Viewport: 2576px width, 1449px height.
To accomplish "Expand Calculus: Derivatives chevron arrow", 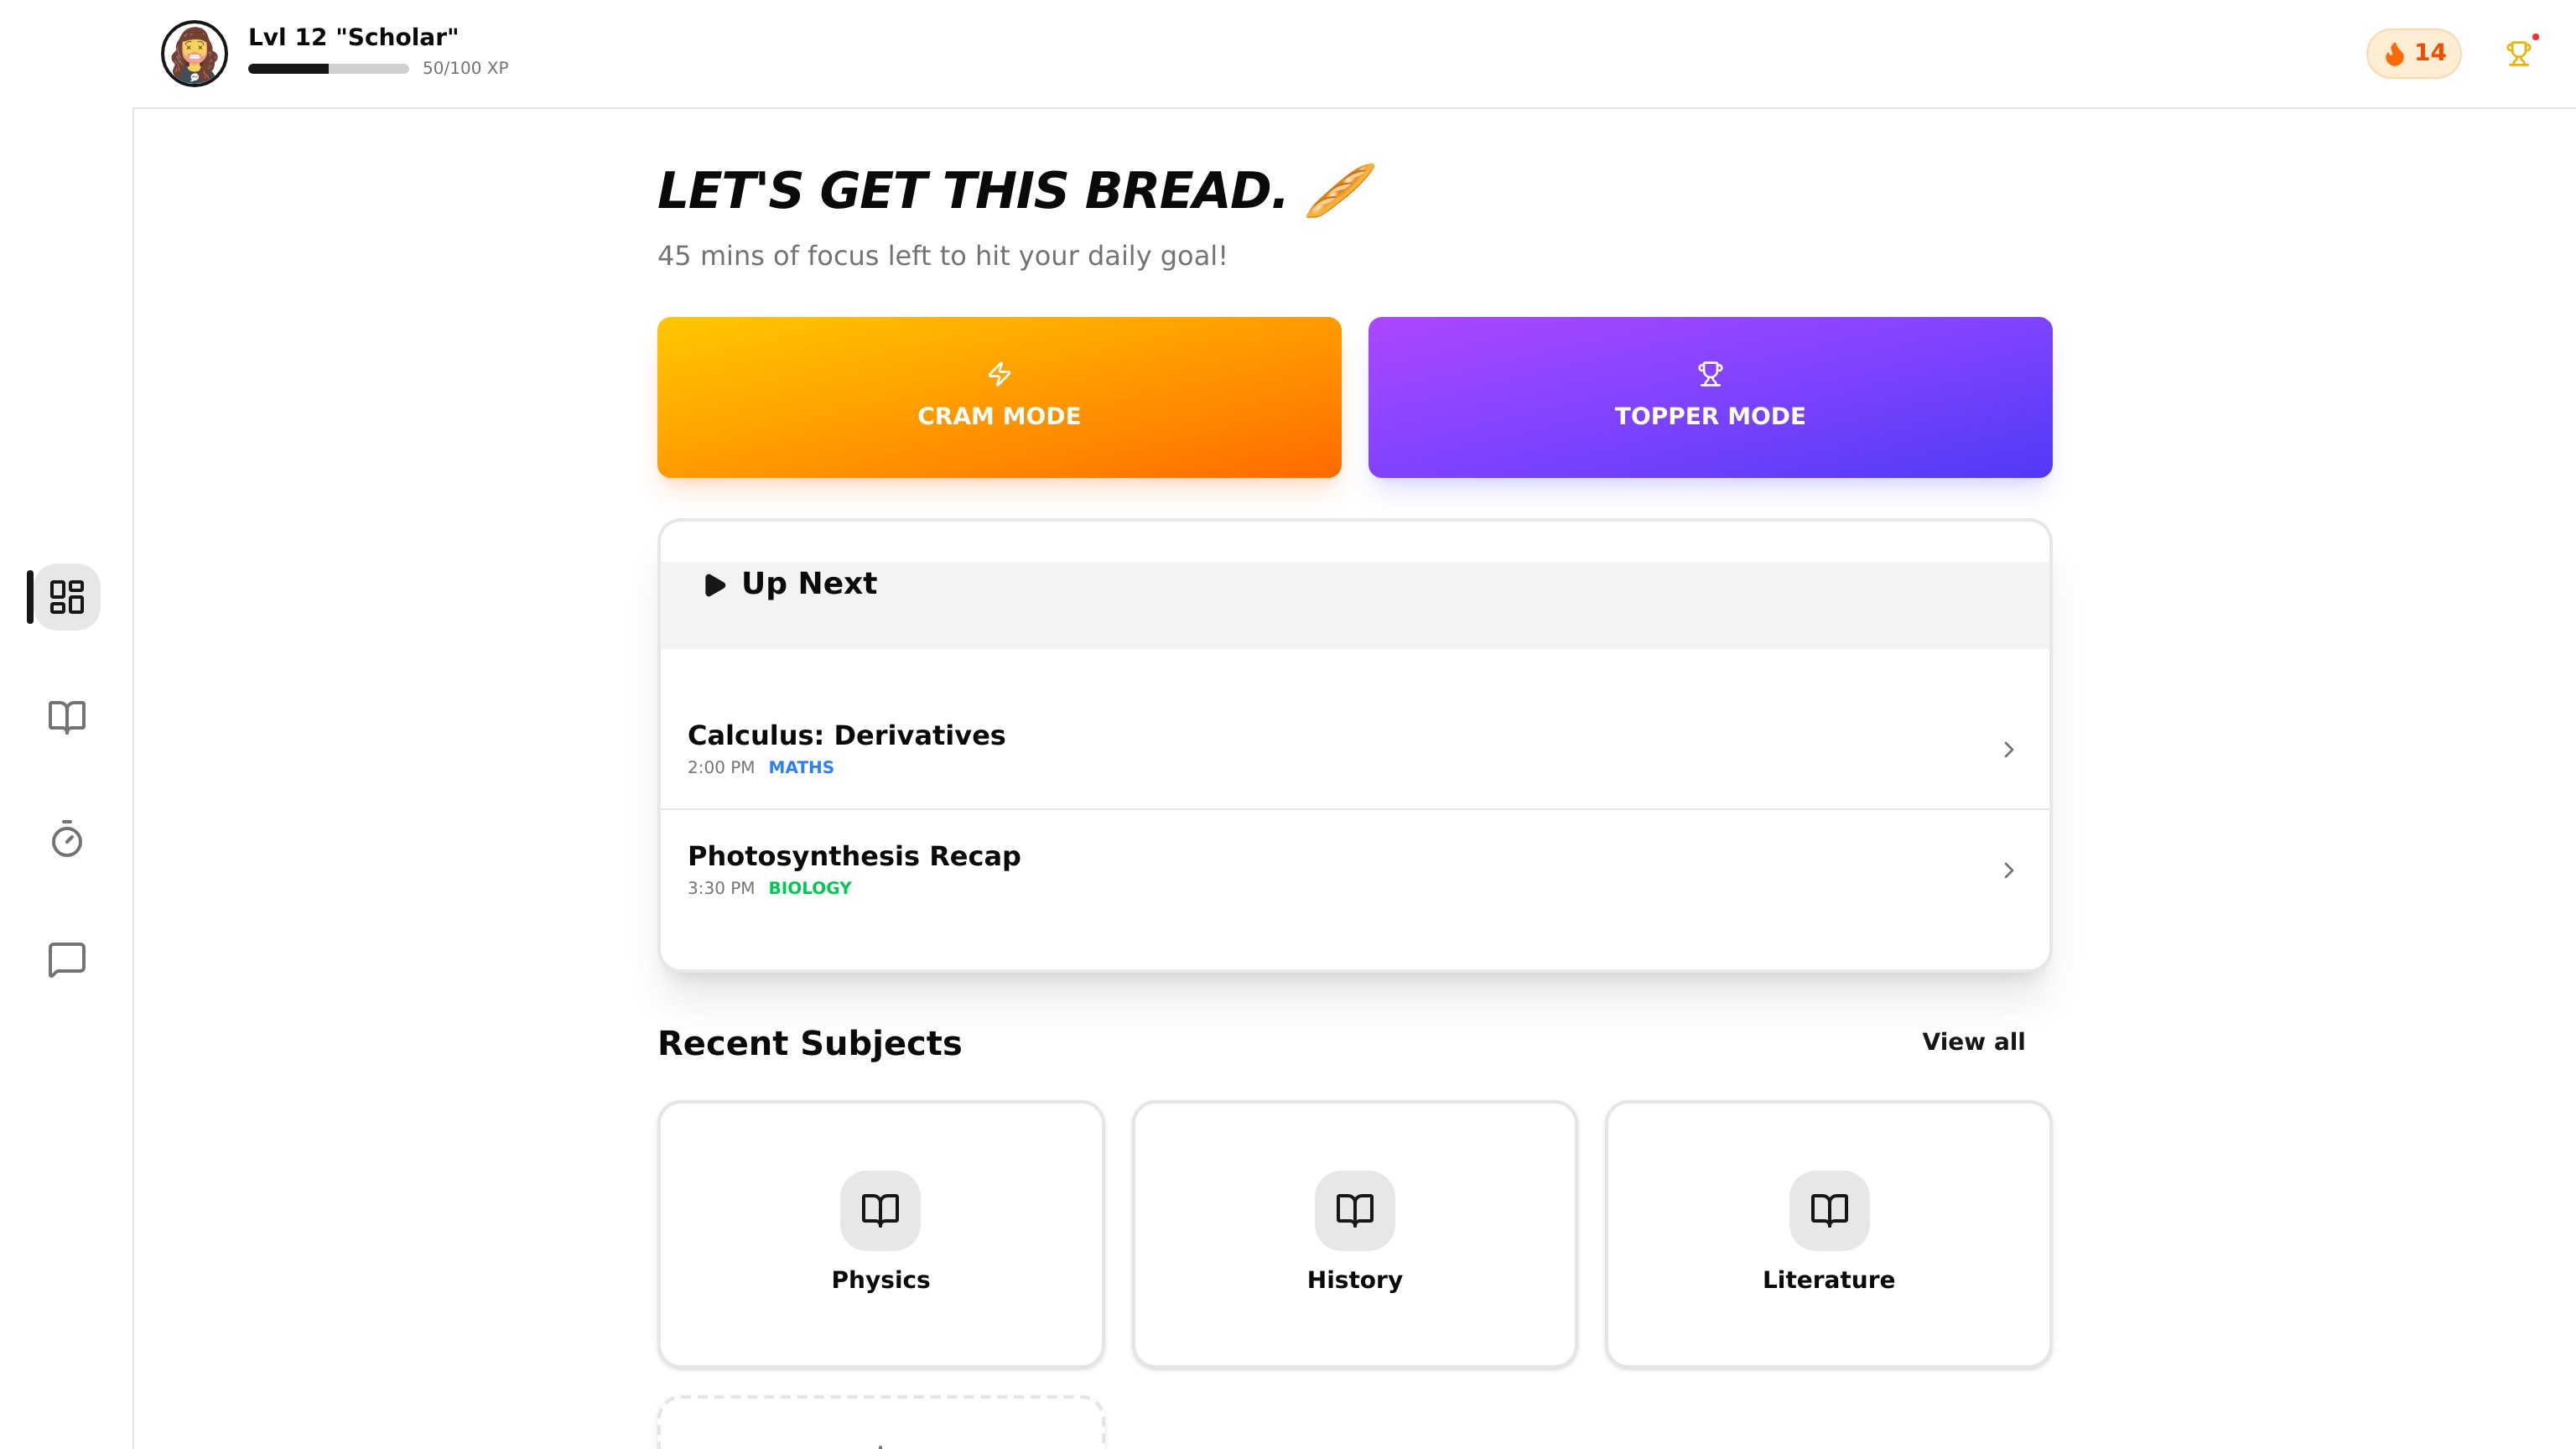I will (2008, 749).
